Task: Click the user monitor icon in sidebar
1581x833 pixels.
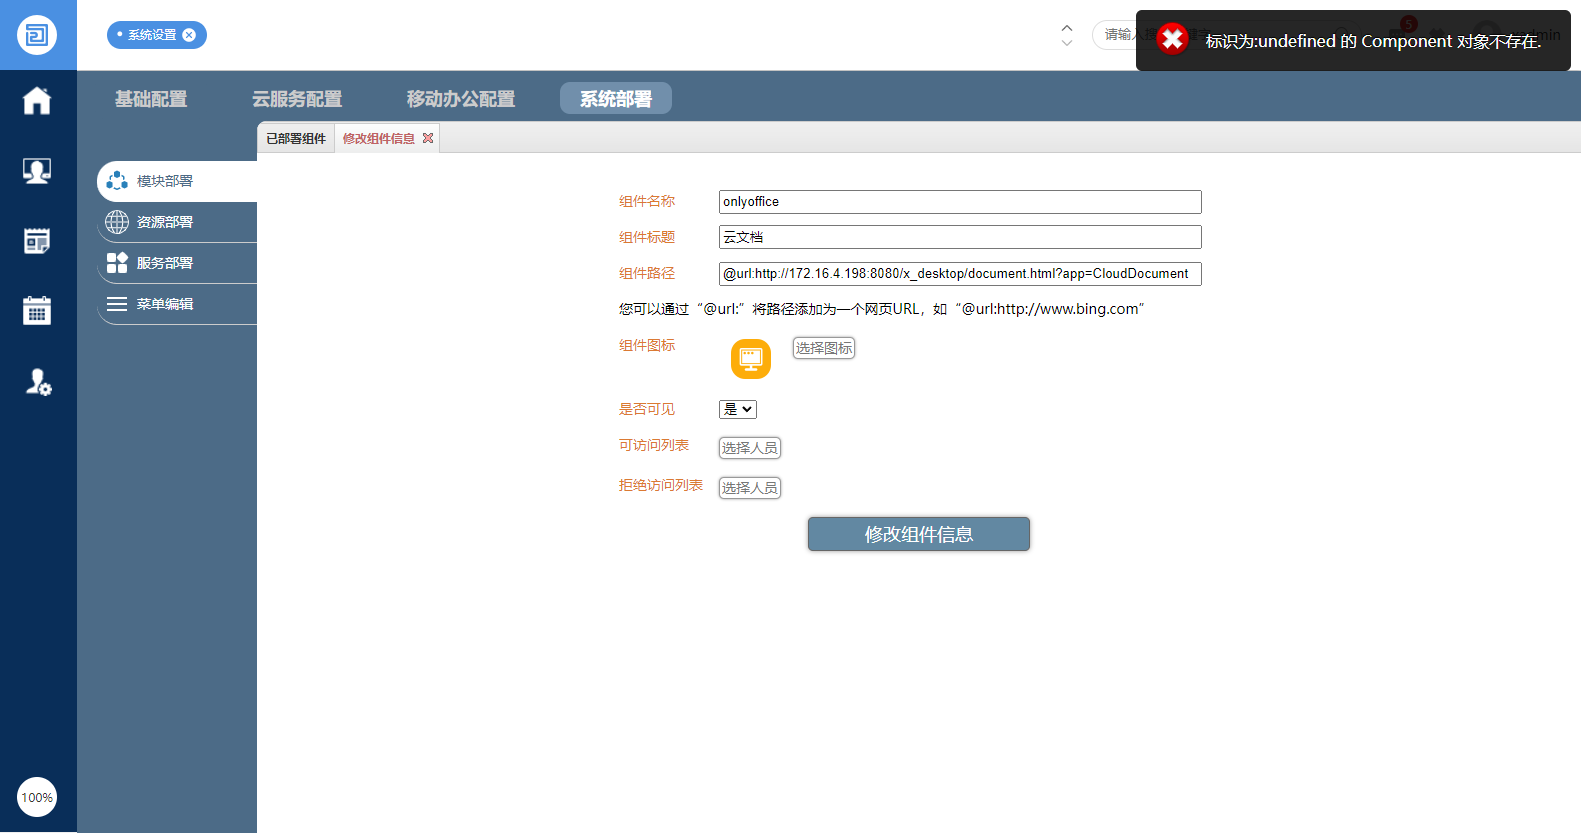Action: click(x=37, y=171)
